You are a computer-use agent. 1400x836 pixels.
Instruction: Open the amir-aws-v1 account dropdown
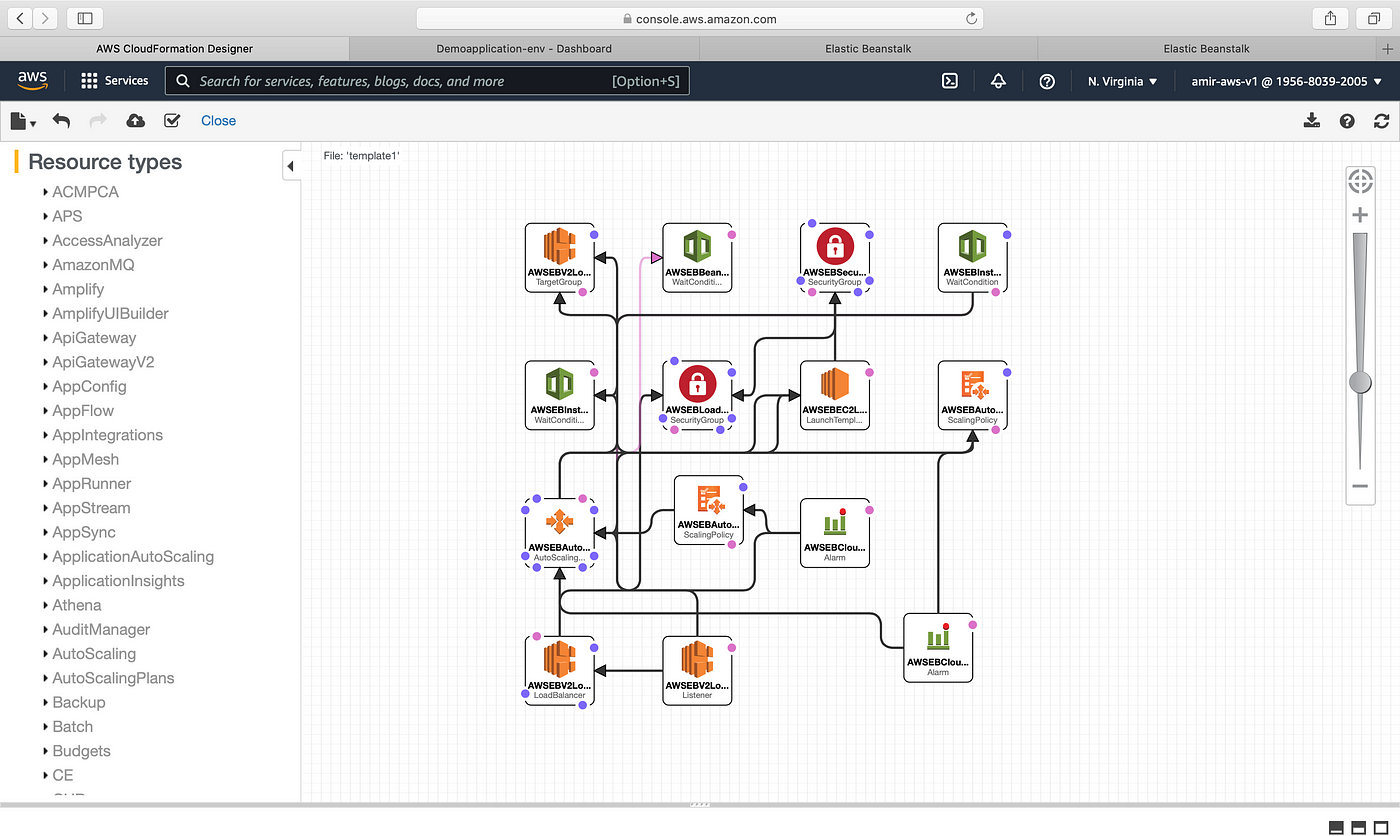(x=1286, y=82)
